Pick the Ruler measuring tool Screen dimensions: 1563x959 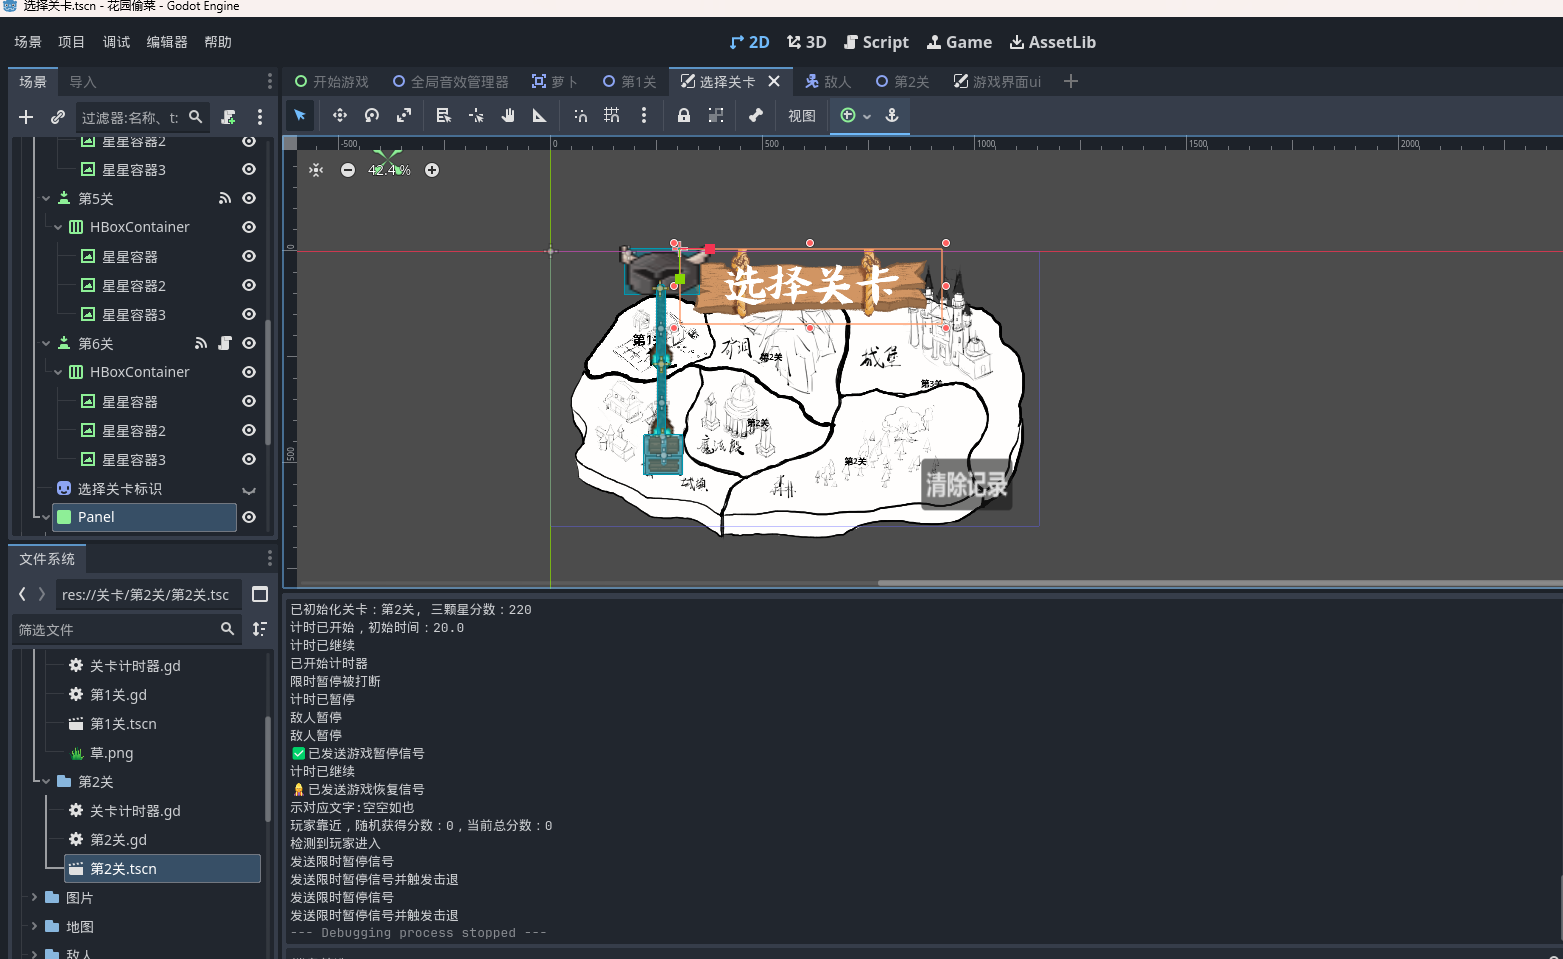(540, 116)
